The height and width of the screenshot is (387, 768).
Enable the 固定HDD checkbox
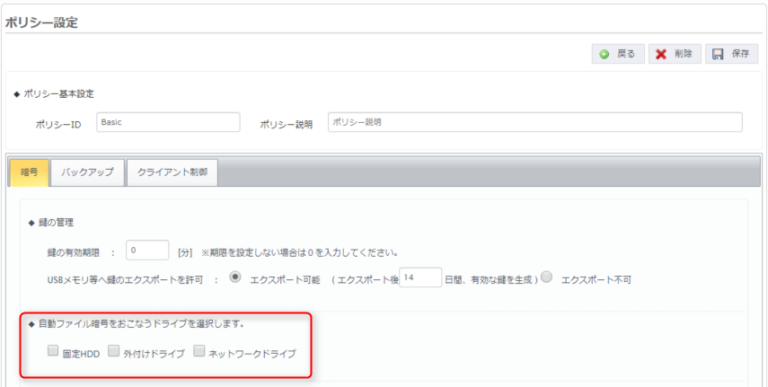click(53, 351)
